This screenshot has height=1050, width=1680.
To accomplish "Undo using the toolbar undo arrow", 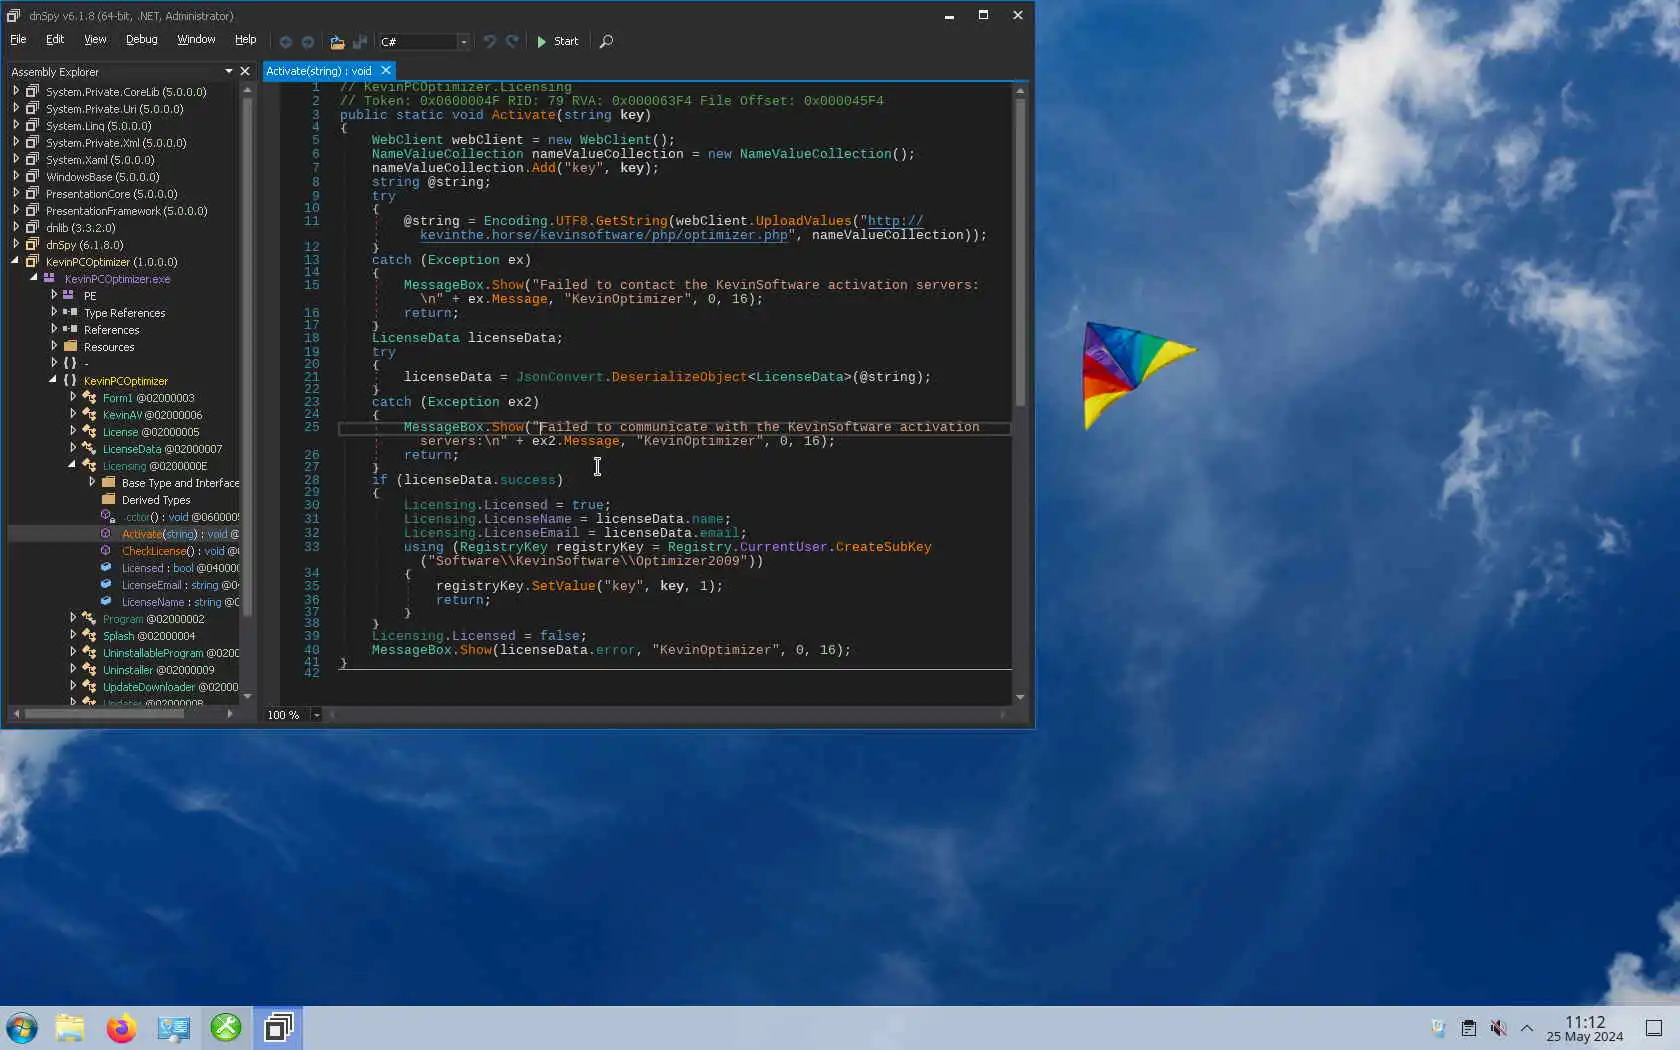I will pos(489,42).
